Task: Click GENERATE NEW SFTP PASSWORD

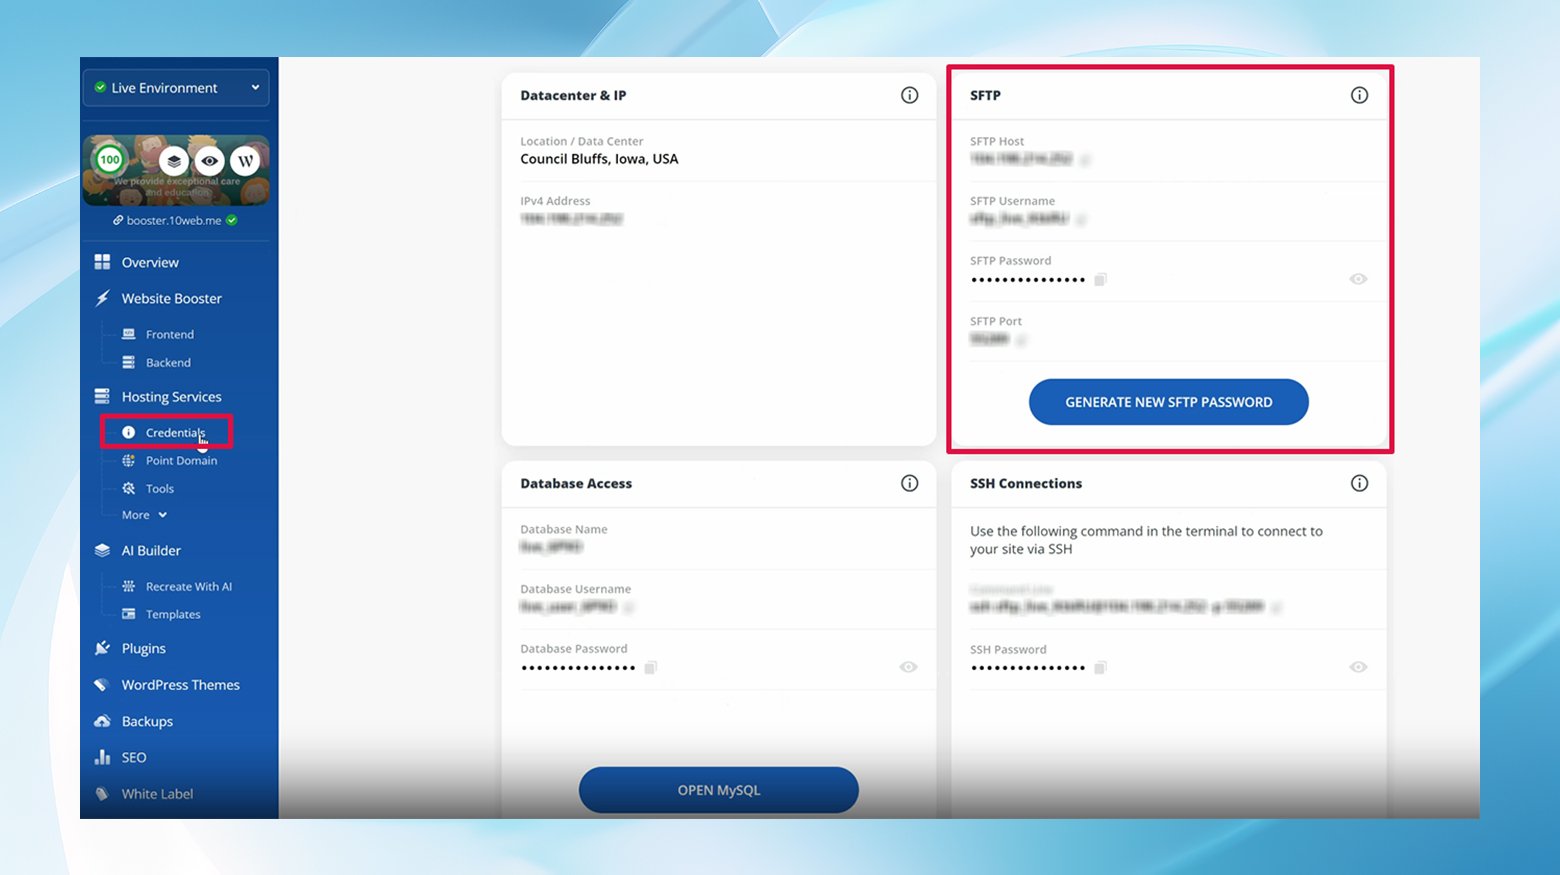Action: 1167,401
